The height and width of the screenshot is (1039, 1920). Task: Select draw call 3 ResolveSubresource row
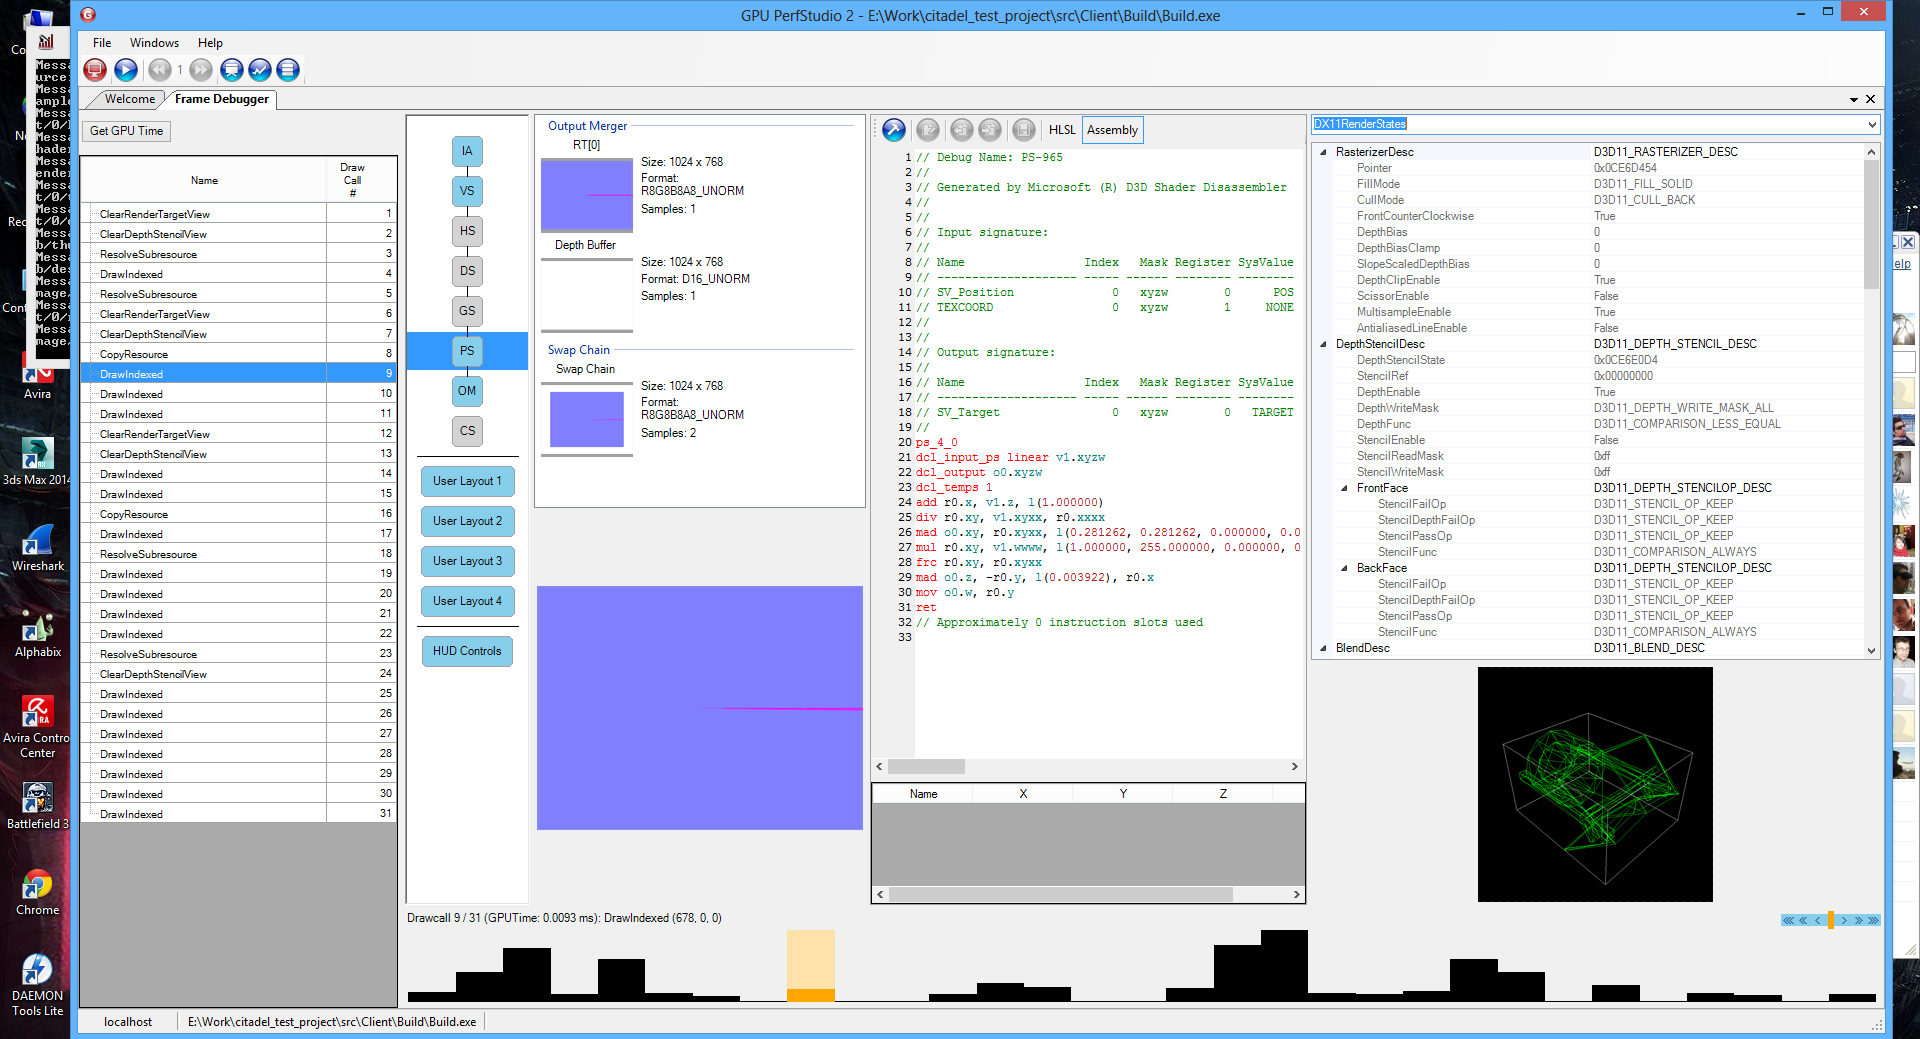click(x=238, y=254)
